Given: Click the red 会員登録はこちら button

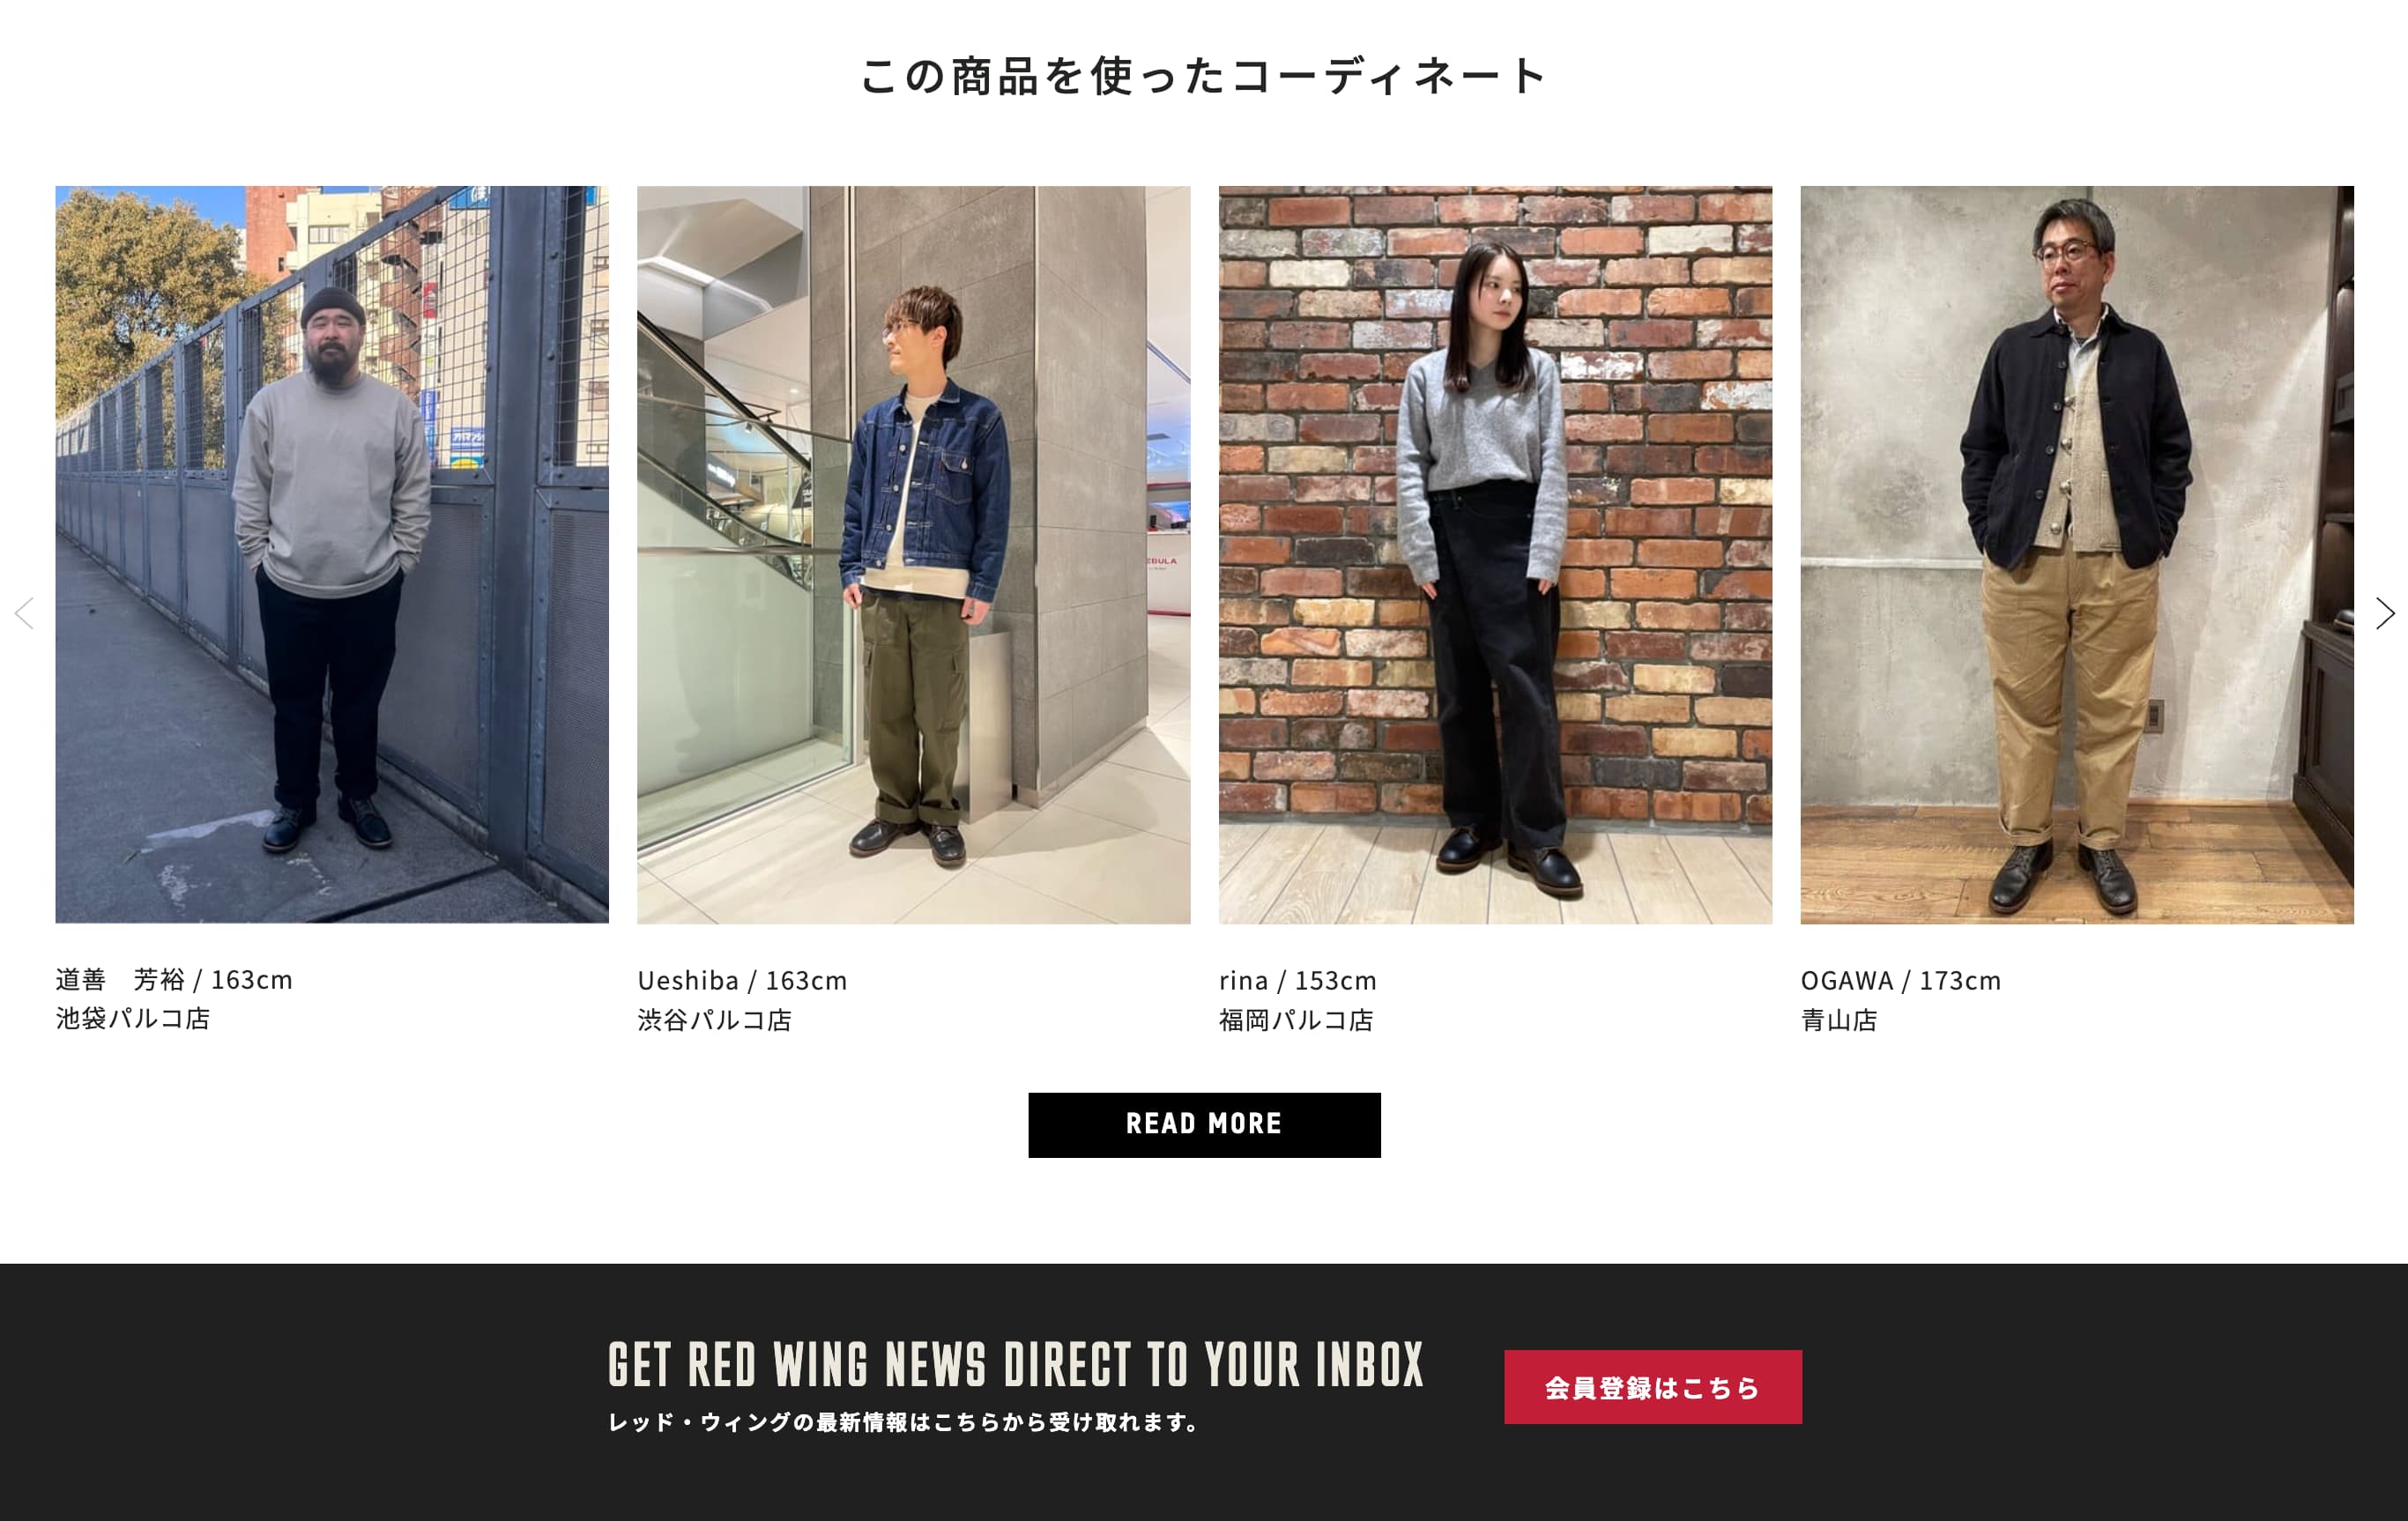Looking at the screenshot, I should click(x=1653, y=1387).
